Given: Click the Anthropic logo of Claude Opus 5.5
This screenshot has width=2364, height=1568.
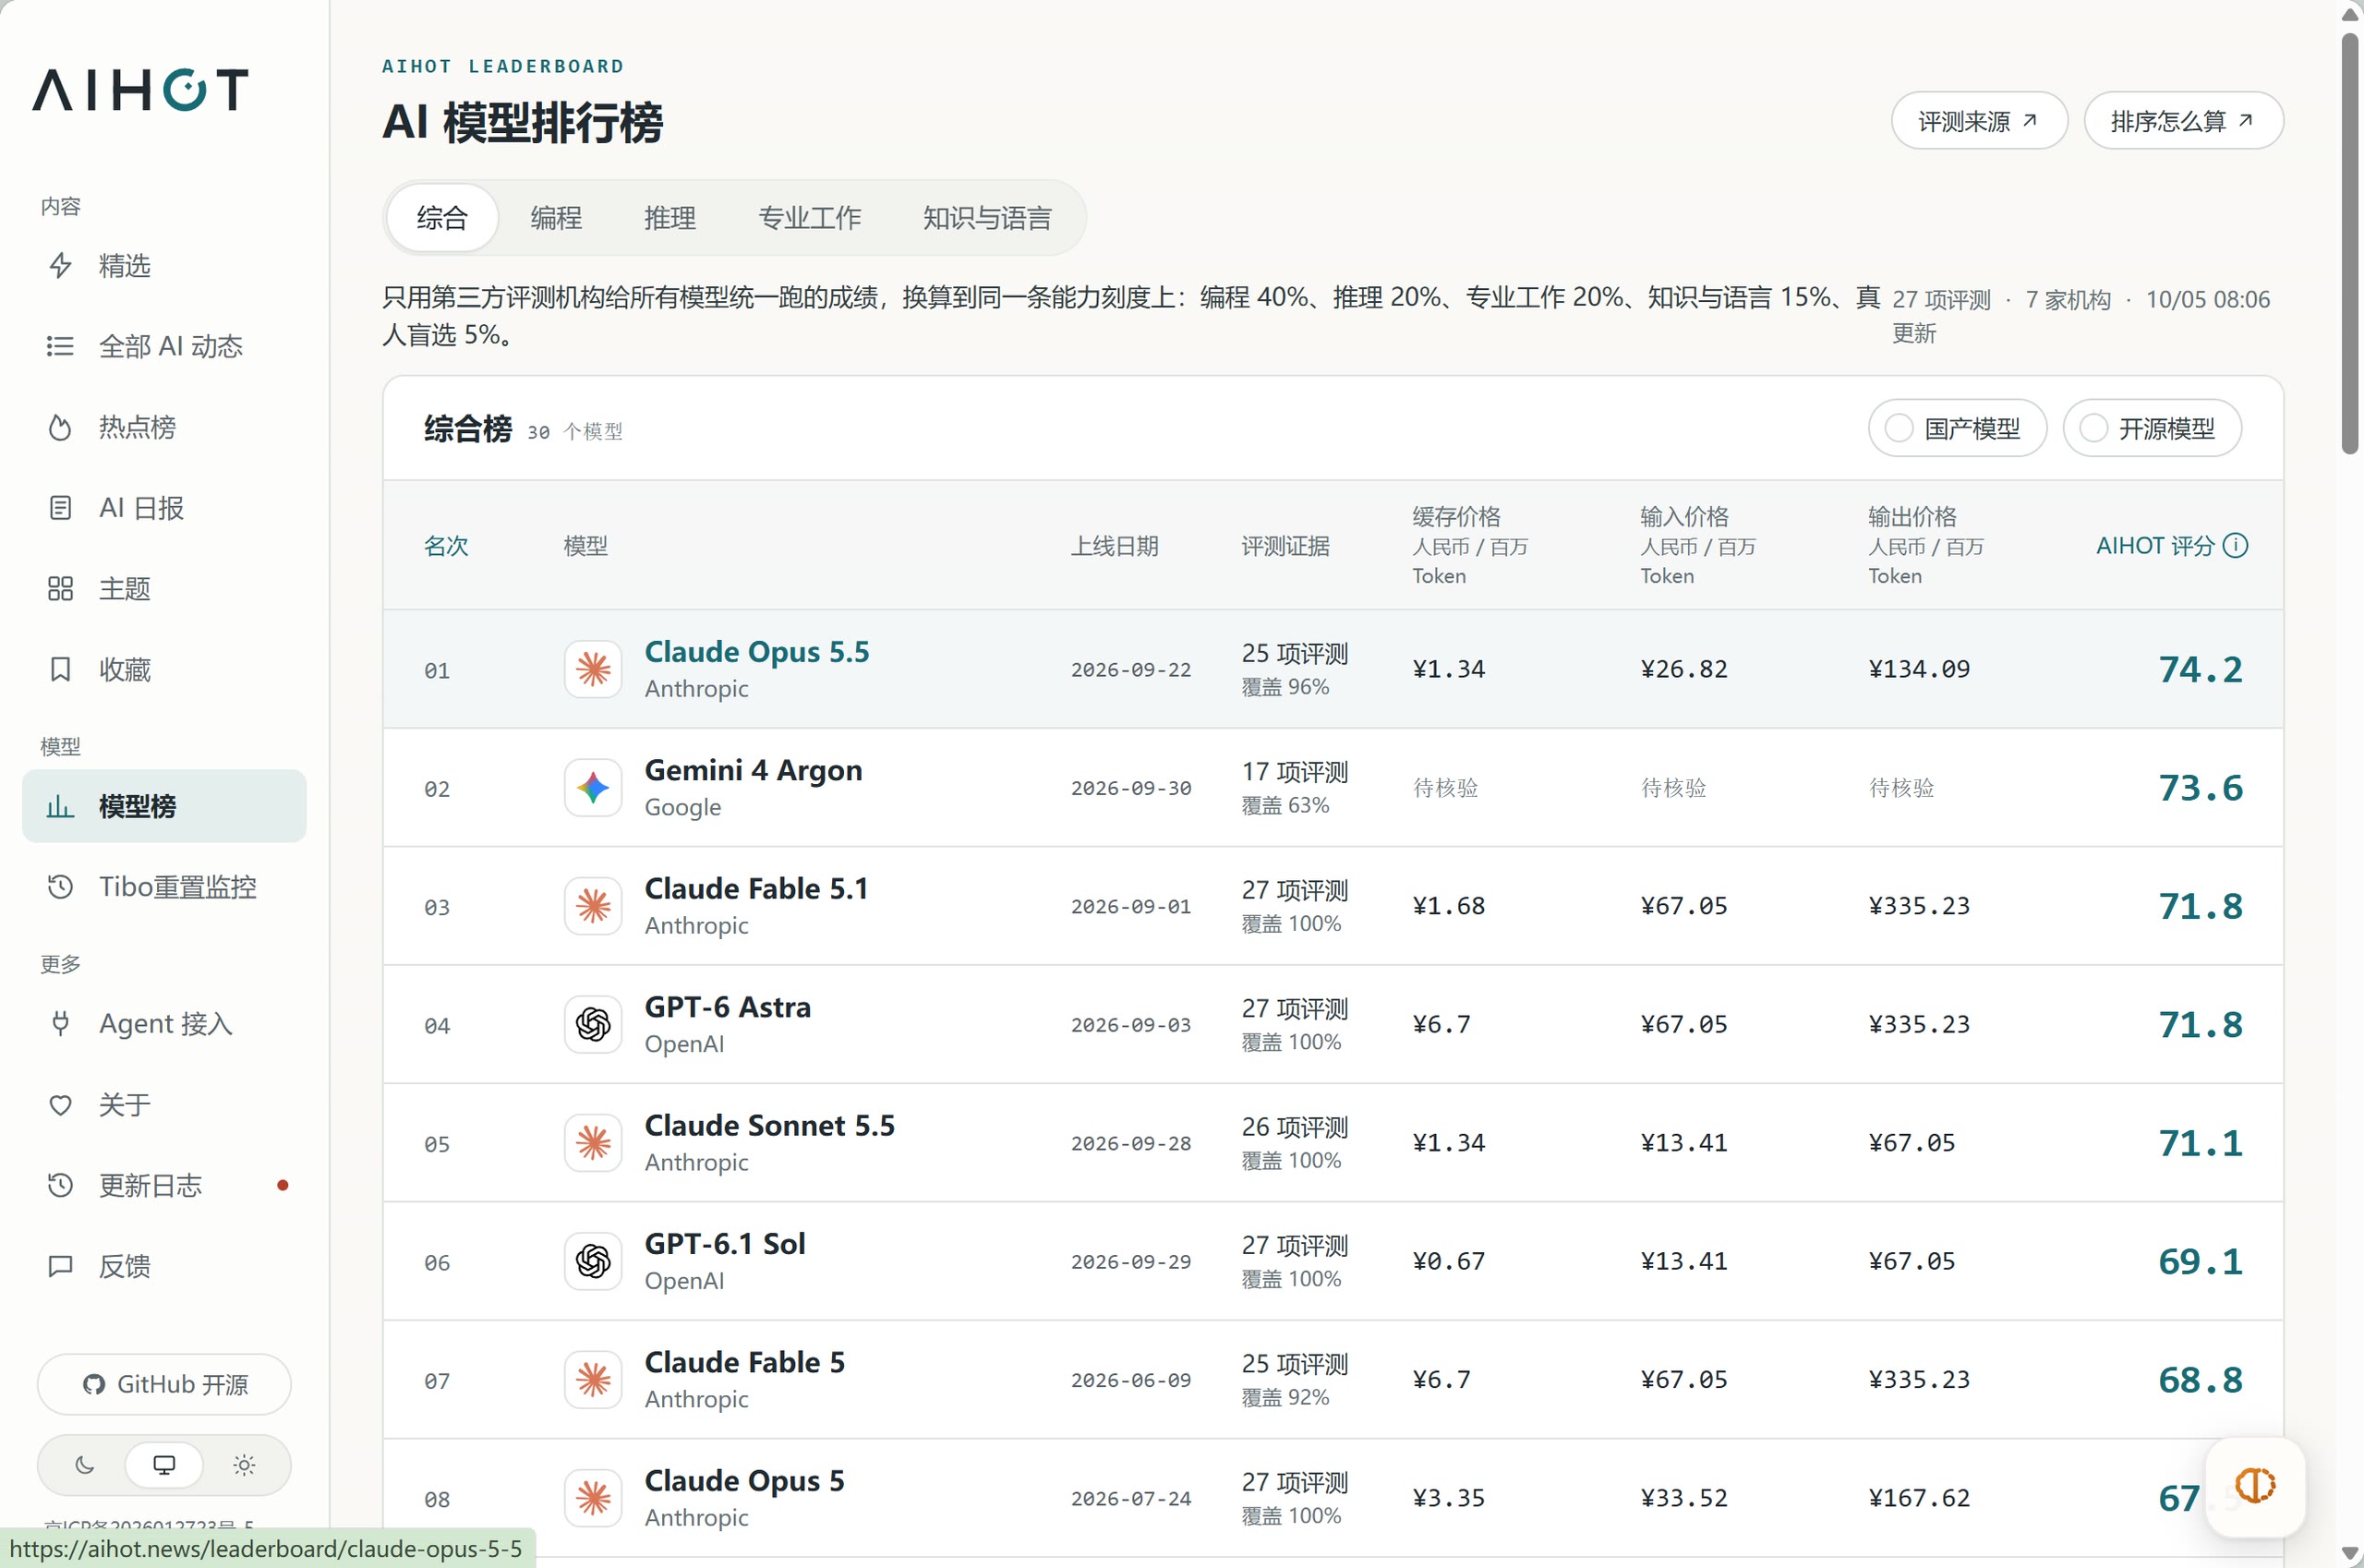Looking at the screenshot, I should (593, 669).
